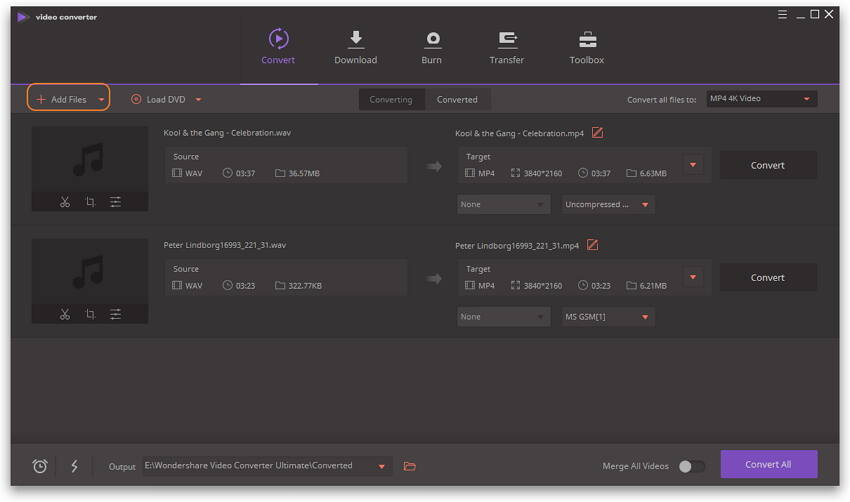
Task: Toggle Merge All Videos switch
Action: coord(692,466)
